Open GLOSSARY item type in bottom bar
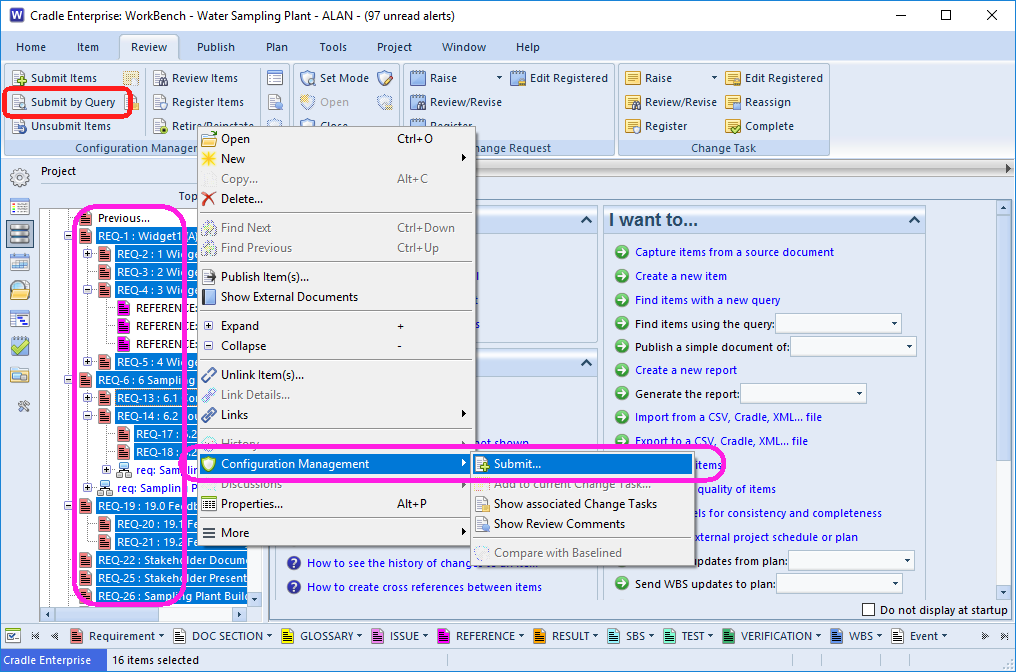The image size is (1016, 672). click(x=322, y=636)
